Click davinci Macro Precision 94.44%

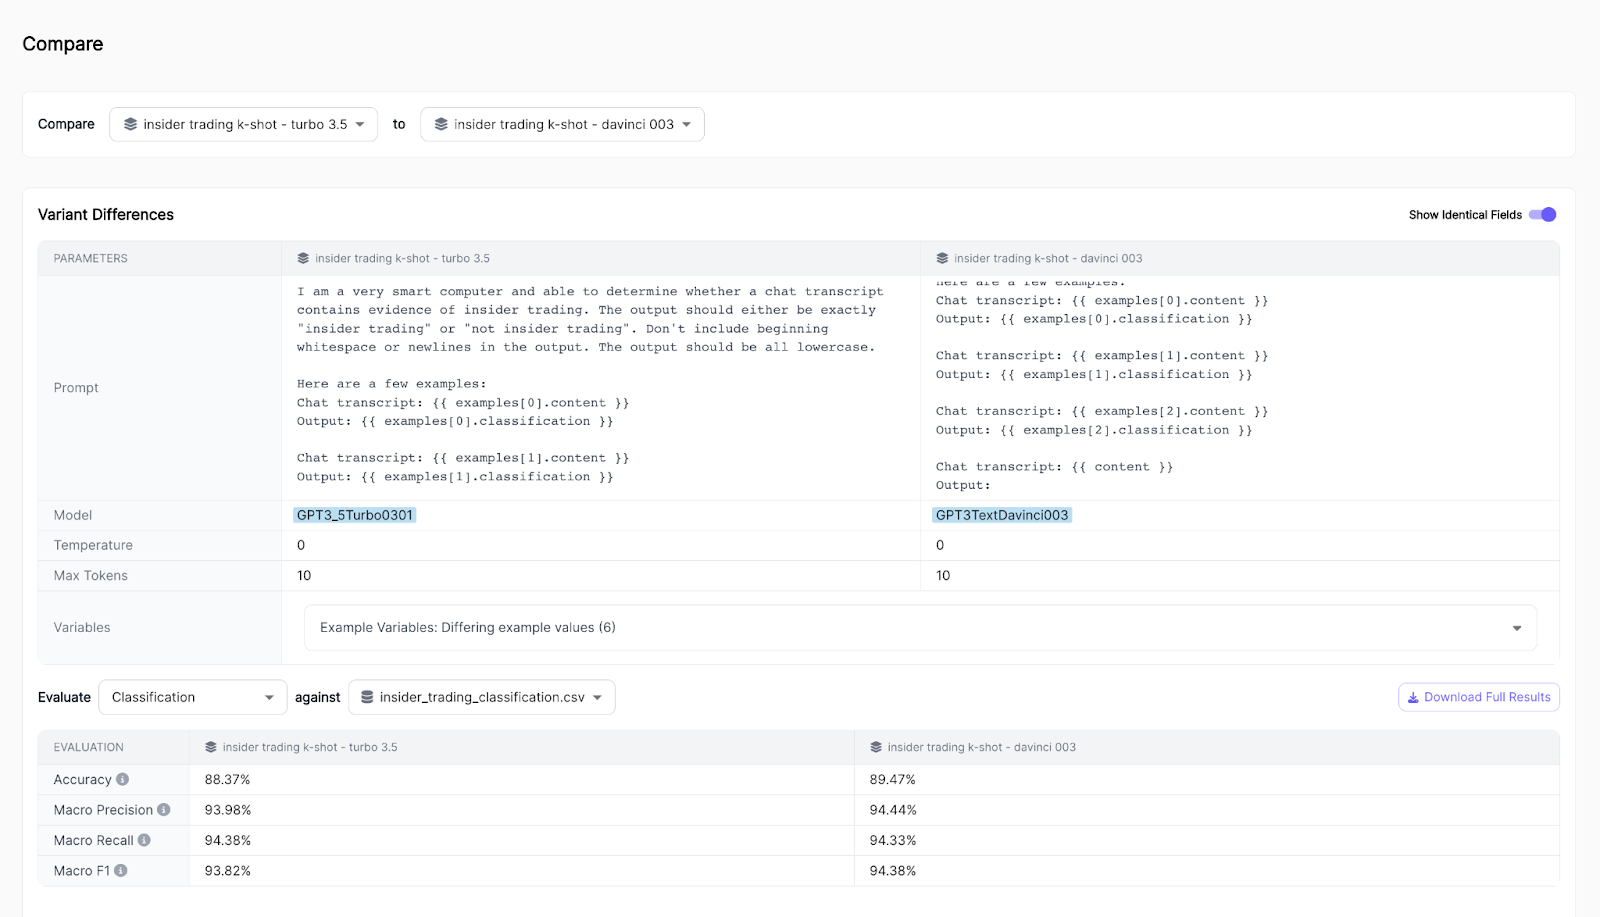point(893,810)
